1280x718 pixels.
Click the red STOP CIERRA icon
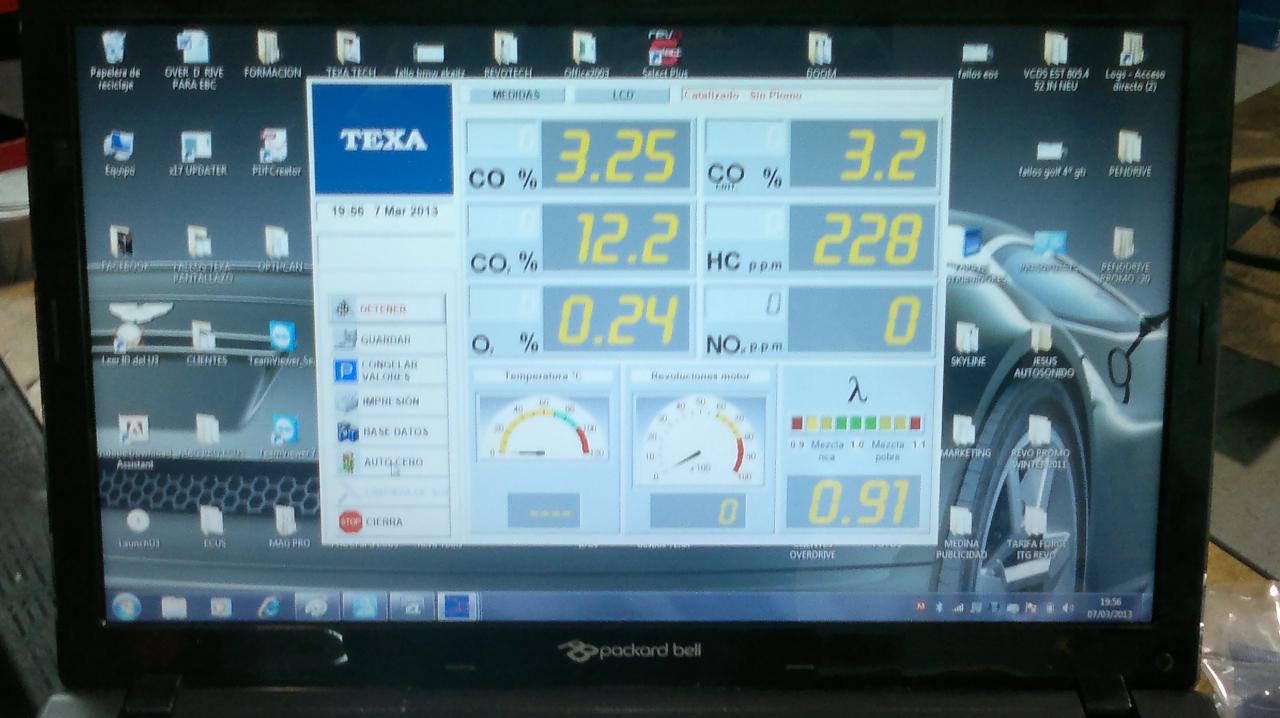(350, 521)
